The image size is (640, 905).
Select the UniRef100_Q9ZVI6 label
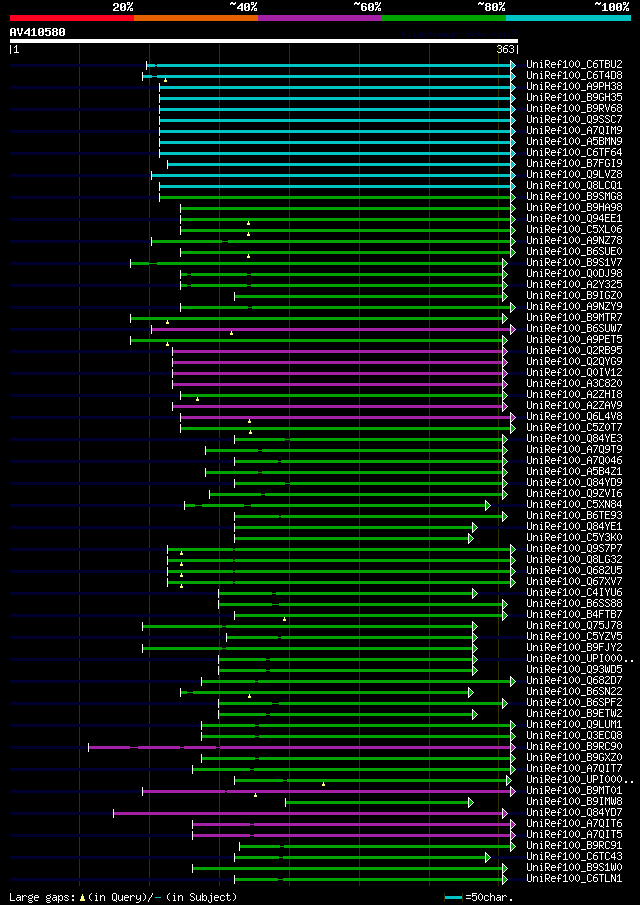point(574,494)
